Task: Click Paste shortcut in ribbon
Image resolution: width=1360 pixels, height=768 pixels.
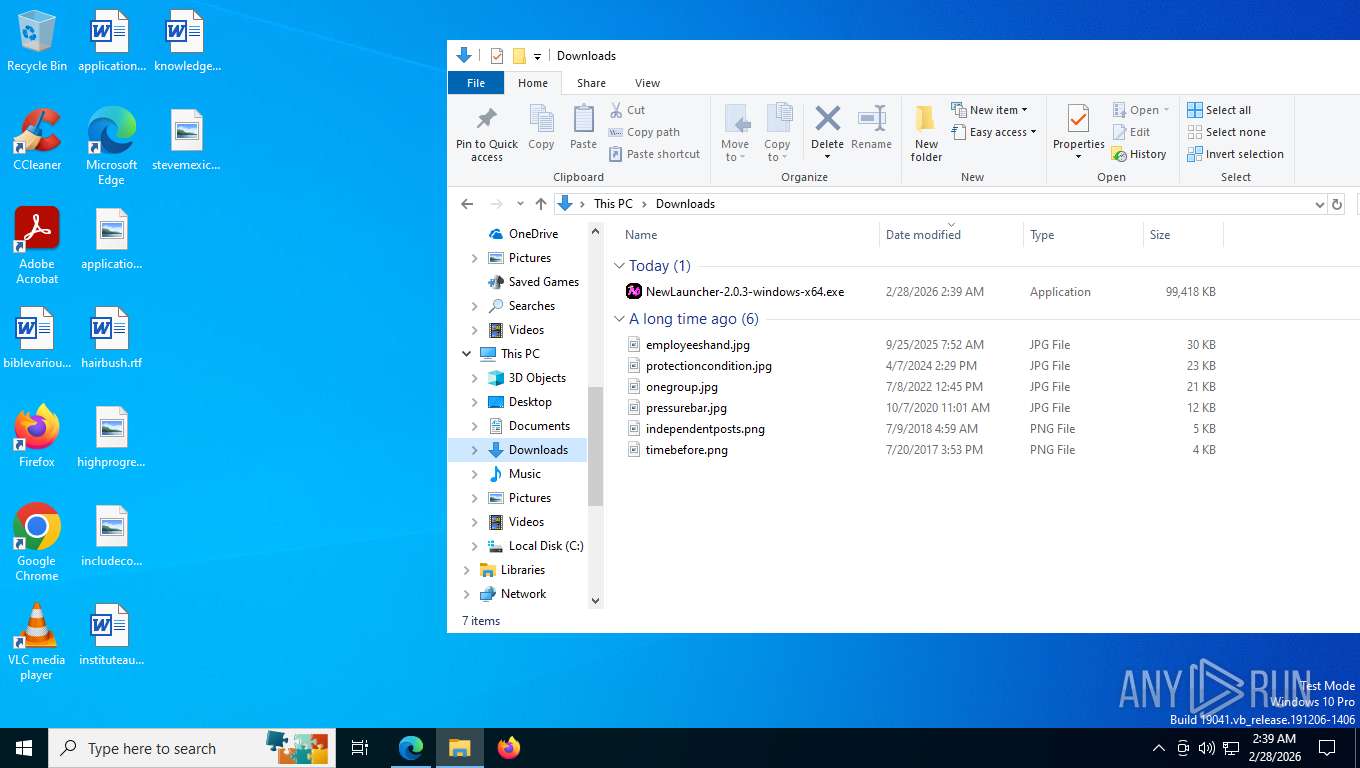Action: [x=654, y=154]
